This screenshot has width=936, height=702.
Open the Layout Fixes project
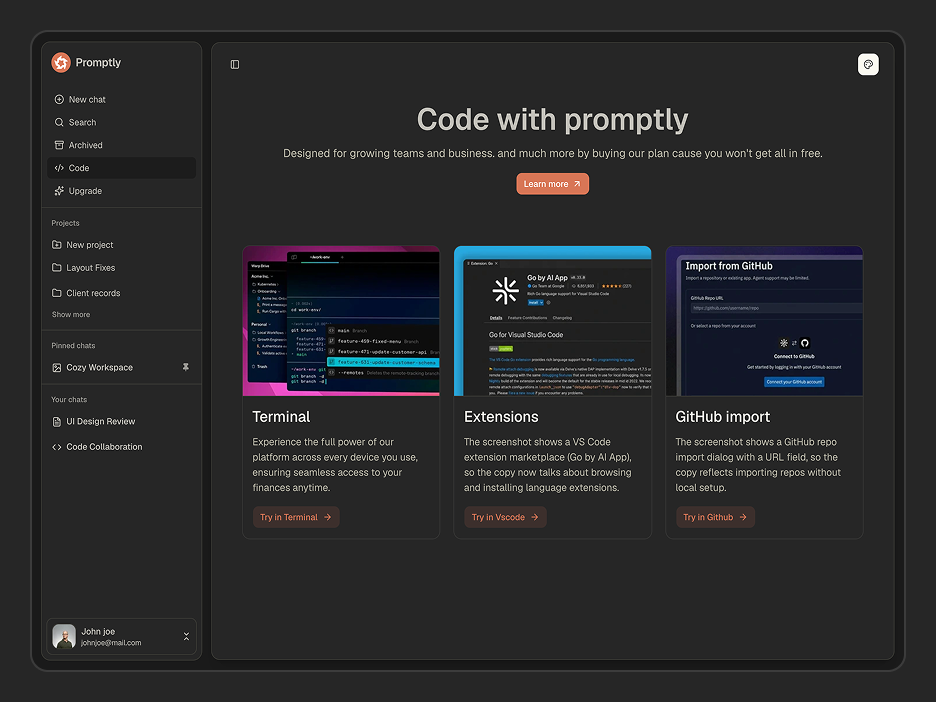tap(121, 267)
